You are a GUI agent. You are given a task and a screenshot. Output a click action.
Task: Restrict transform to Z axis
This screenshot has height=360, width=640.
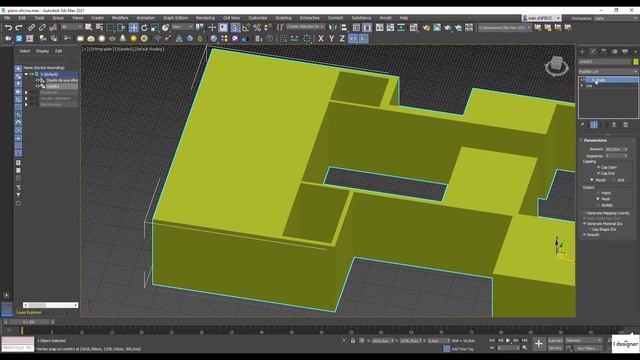coord(342,39)
